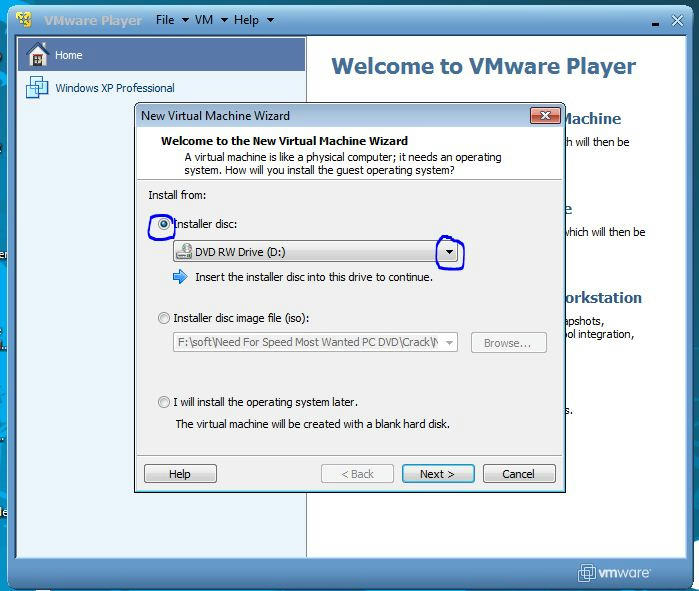
Task: Click the vmware logo in the footer
Action: [614, 572]
